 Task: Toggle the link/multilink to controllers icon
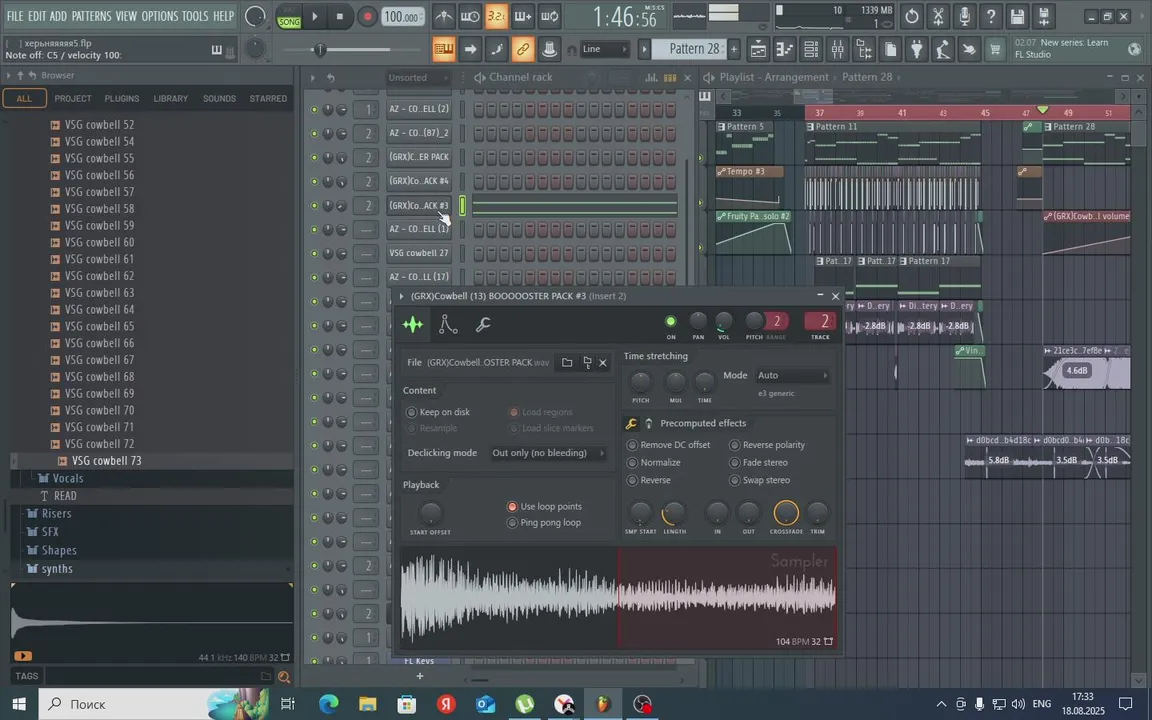(x=522, y=49)
